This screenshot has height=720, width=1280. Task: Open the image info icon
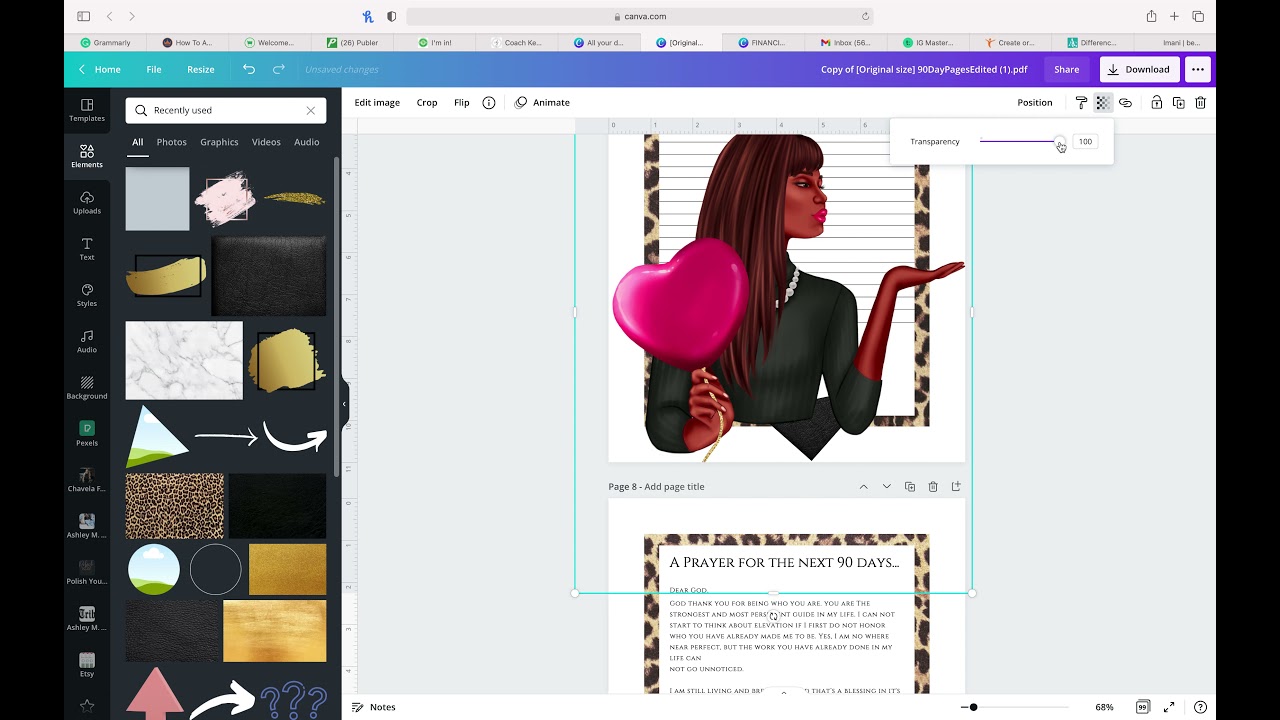point(489,102)
